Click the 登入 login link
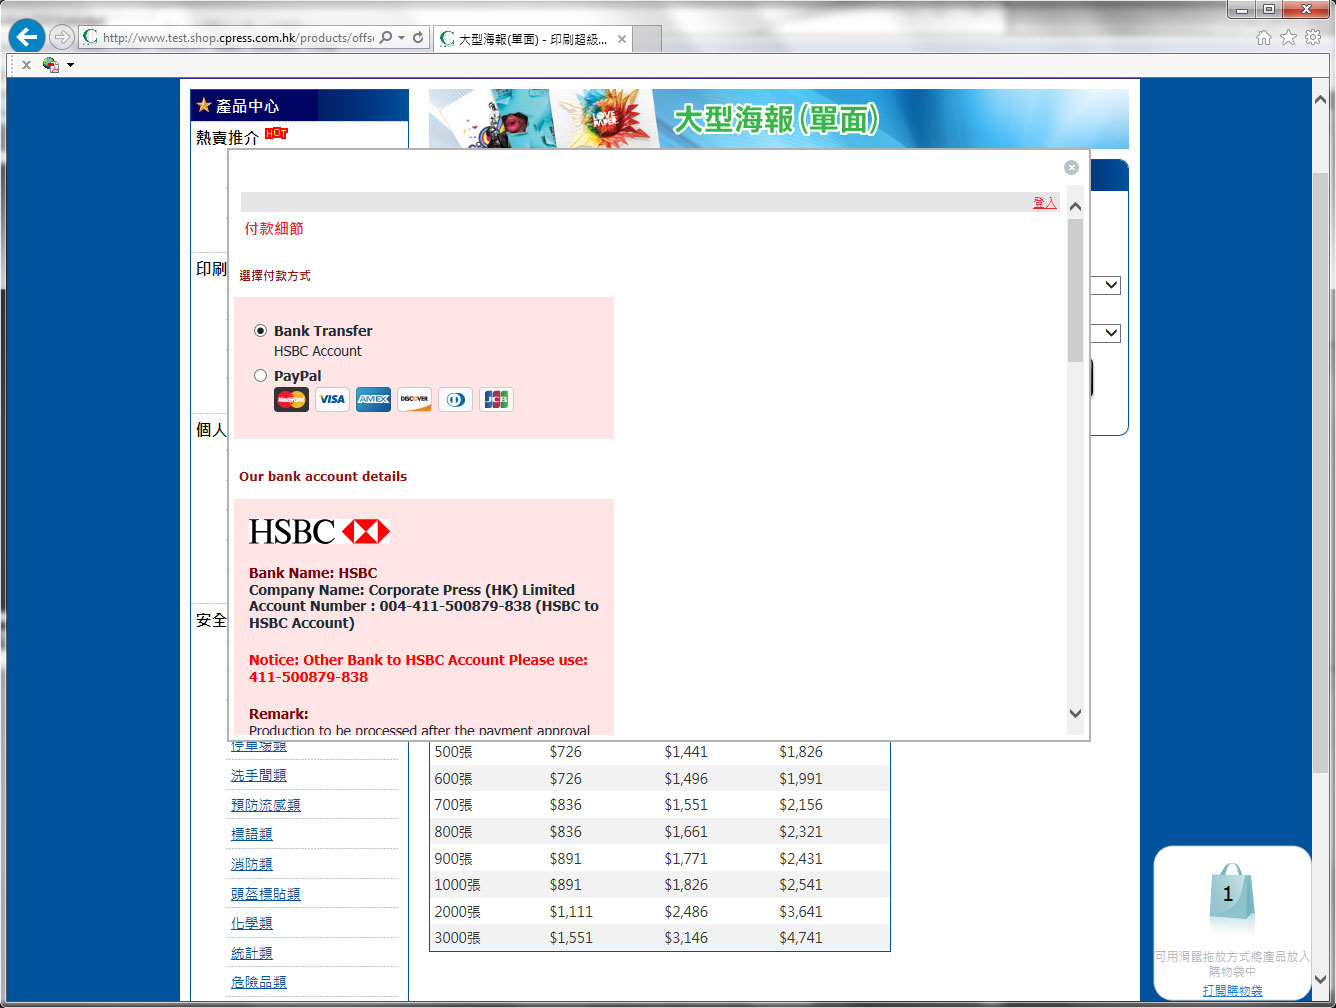1336x1008 pixels. (x=1044, y=203)
